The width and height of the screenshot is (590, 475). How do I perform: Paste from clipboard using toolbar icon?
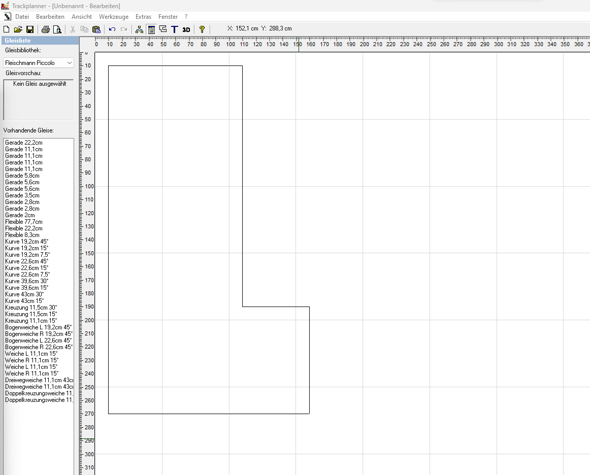coord(96,29)
